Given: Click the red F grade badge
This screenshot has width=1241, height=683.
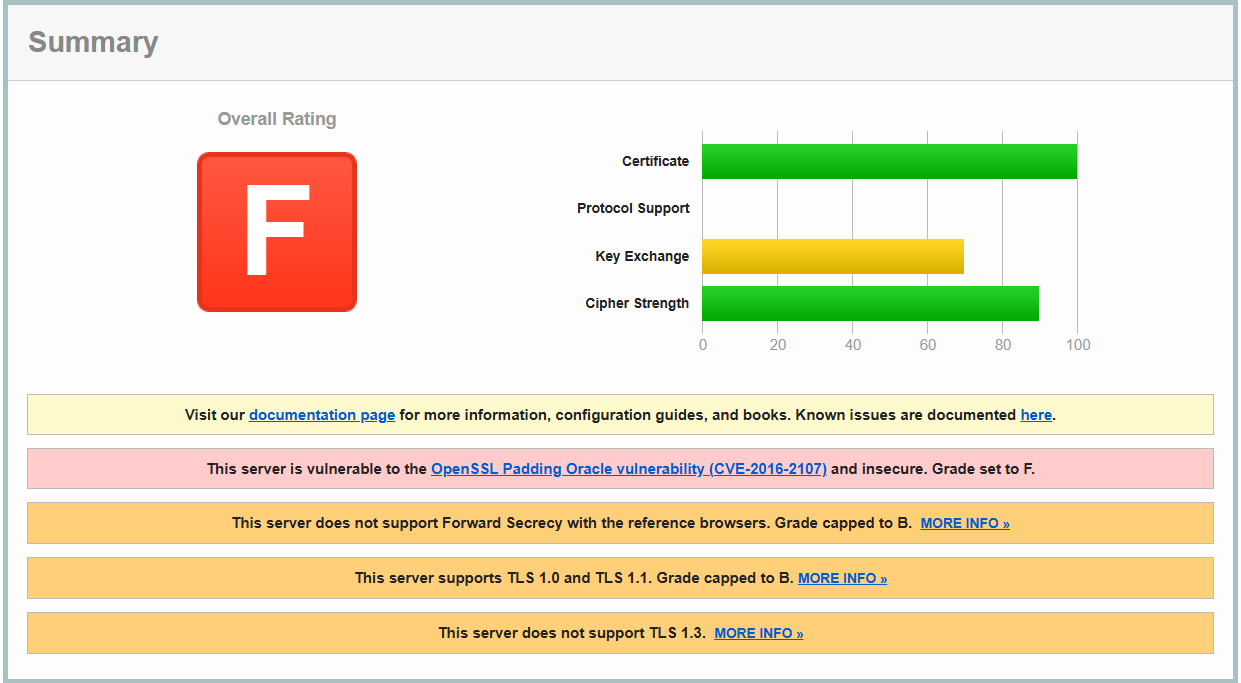Looking at the screenshot, I should (x=277, y=232).
